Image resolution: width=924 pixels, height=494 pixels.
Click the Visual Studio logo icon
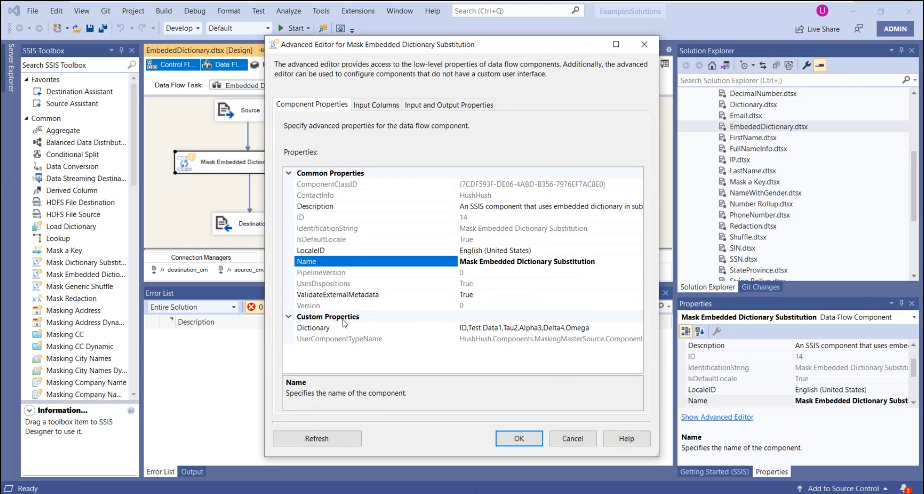pyautogui.click(x=13, y=11)
